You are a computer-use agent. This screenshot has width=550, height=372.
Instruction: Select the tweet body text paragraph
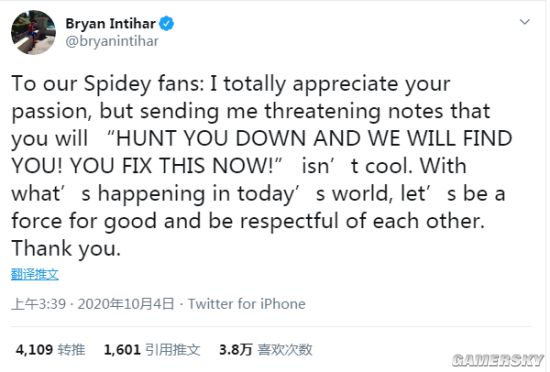pyautogui.click(x=261, y=166)
